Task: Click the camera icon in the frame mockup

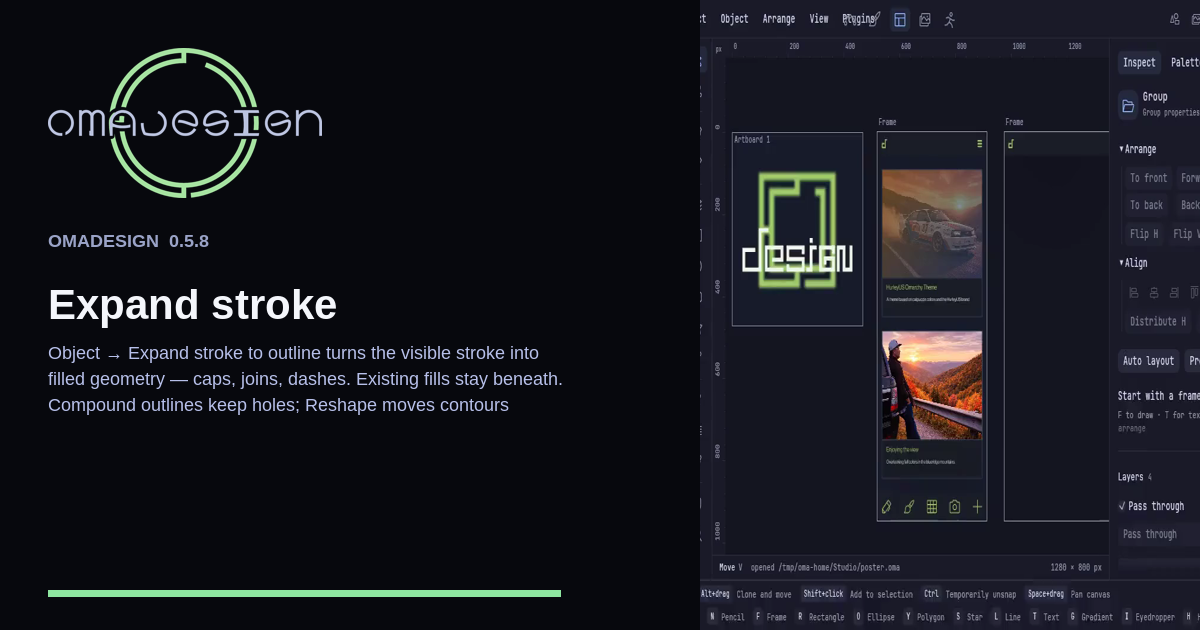Action: [x=954, y=507]
